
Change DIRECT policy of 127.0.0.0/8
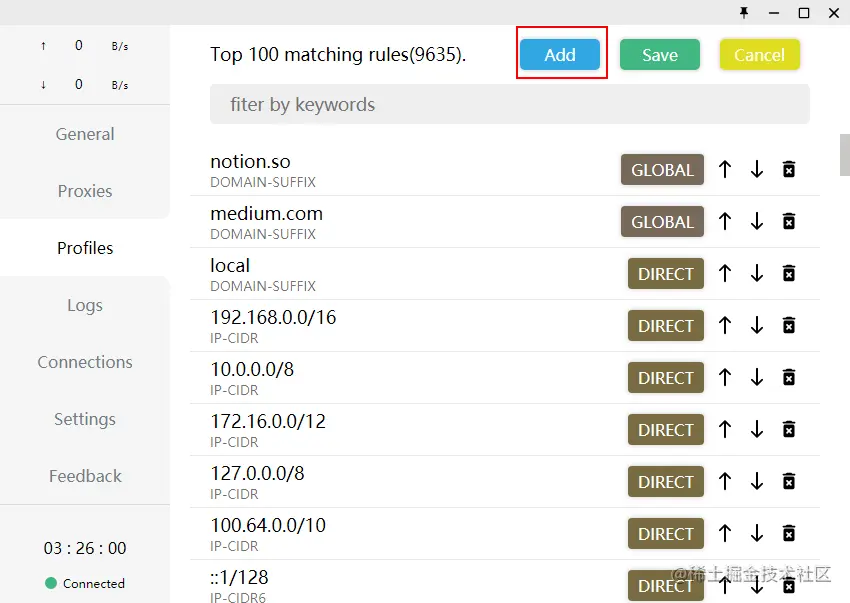pos(666,482)
